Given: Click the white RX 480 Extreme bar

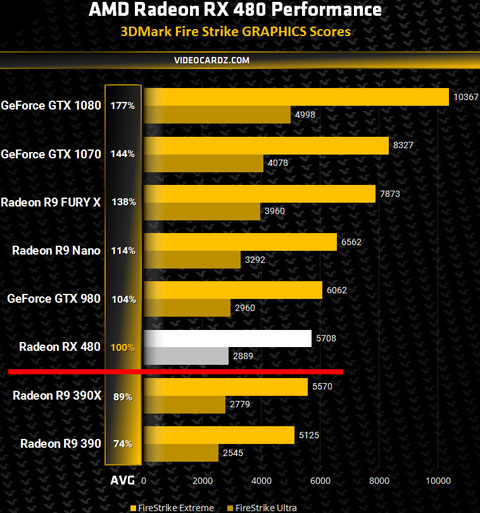Looking at the screenshot, I should pyautogui.click(x=228, y=339).
